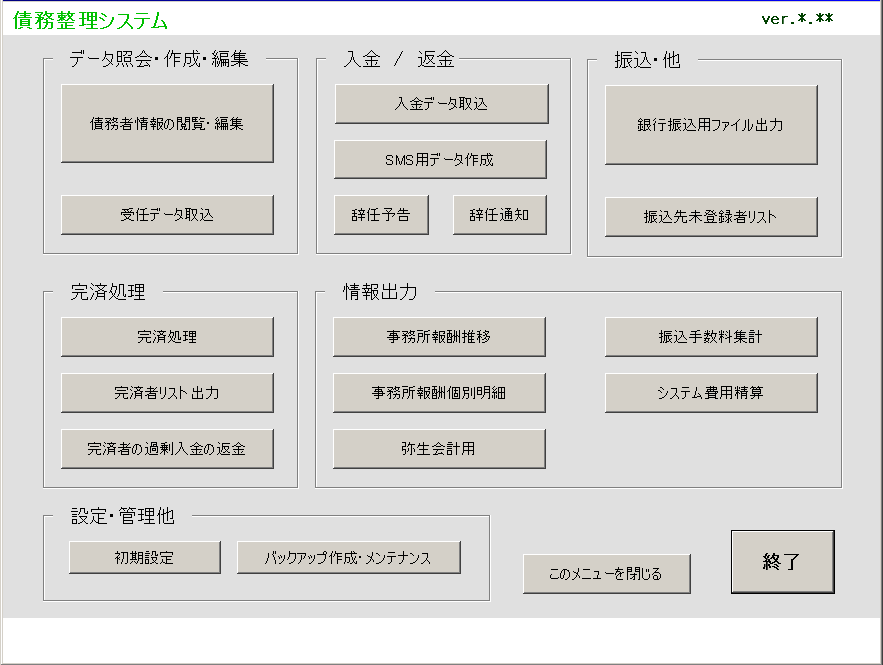This screenshot has width=883, height=665.
Task: Import deposits via 入金データ取込
Action: [442, 104]
